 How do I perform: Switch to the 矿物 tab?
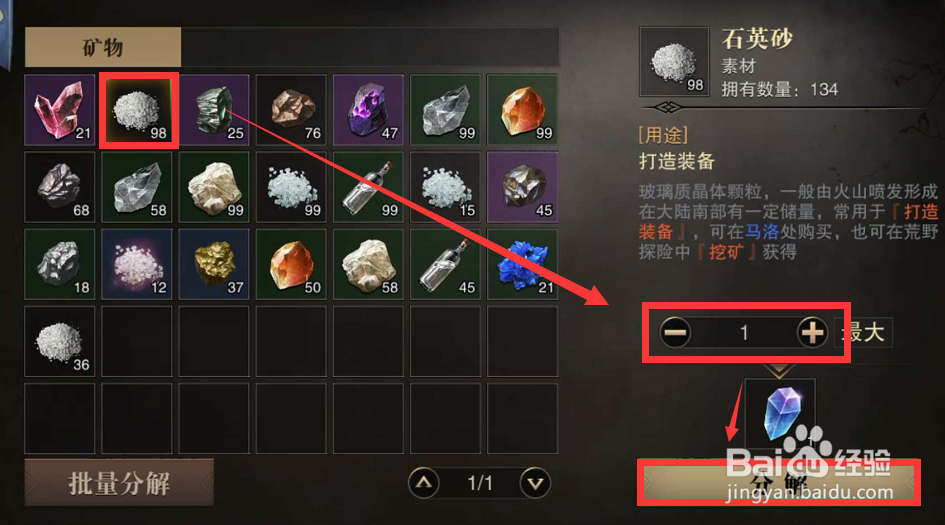(x=102, y=47)
